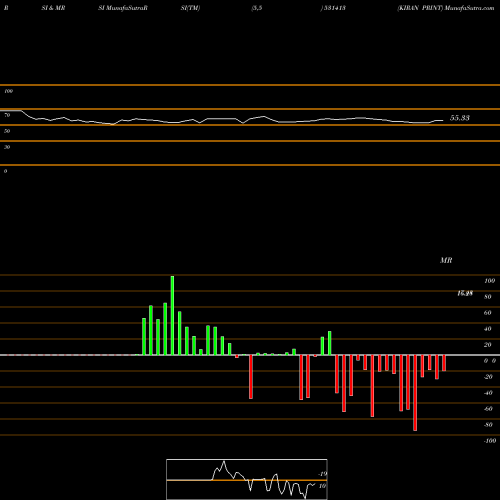Click the 40 label on the MR axis
This screenshot has height=500, width=500.
[488, 329]
